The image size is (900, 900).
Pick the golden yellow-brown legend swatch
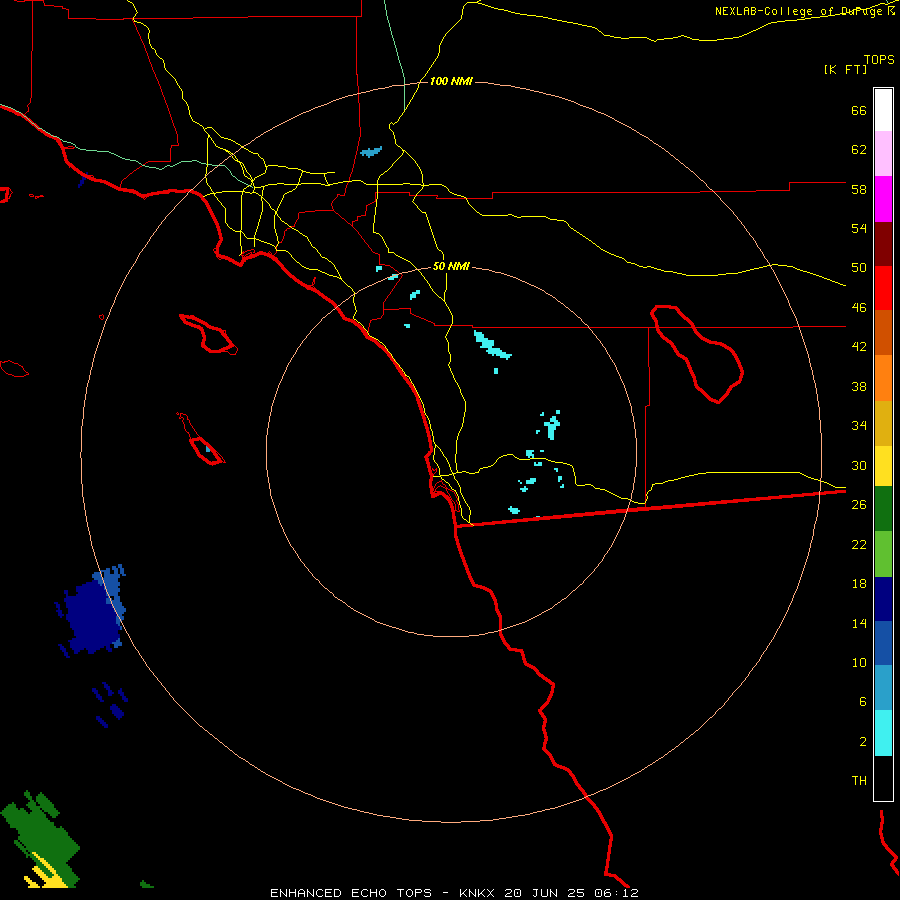pos(883,424)
